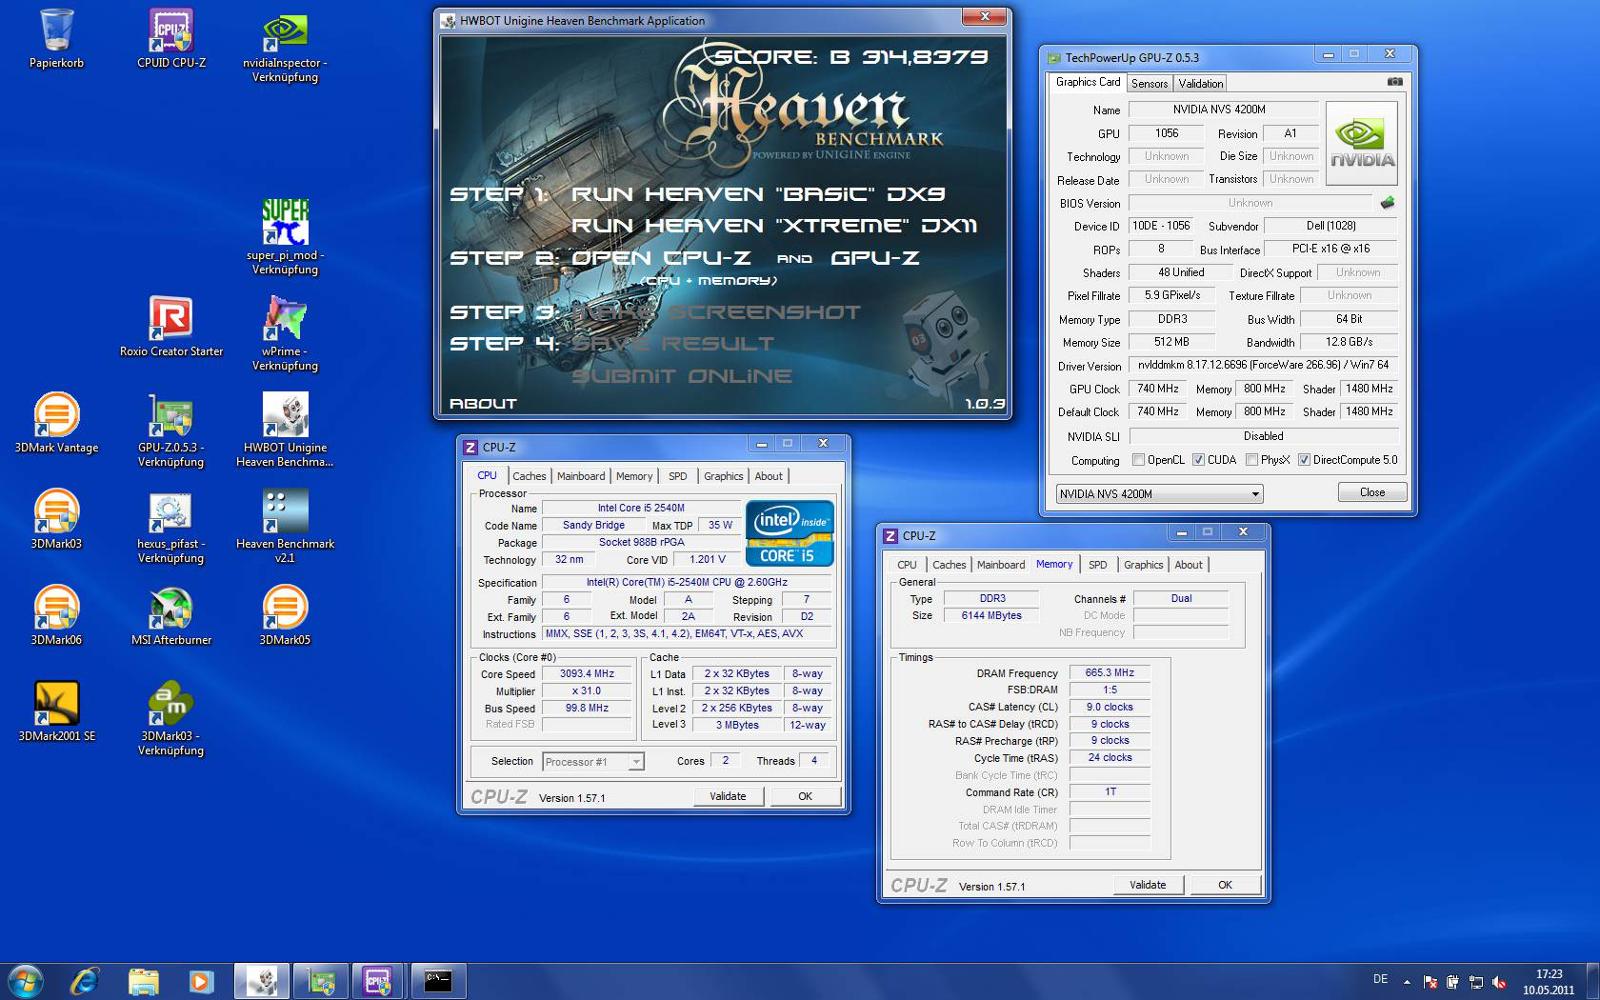This screenshot has height=1000, width=1600.
Task: Click the volume icon in system tray
Action: (1498, 982)
